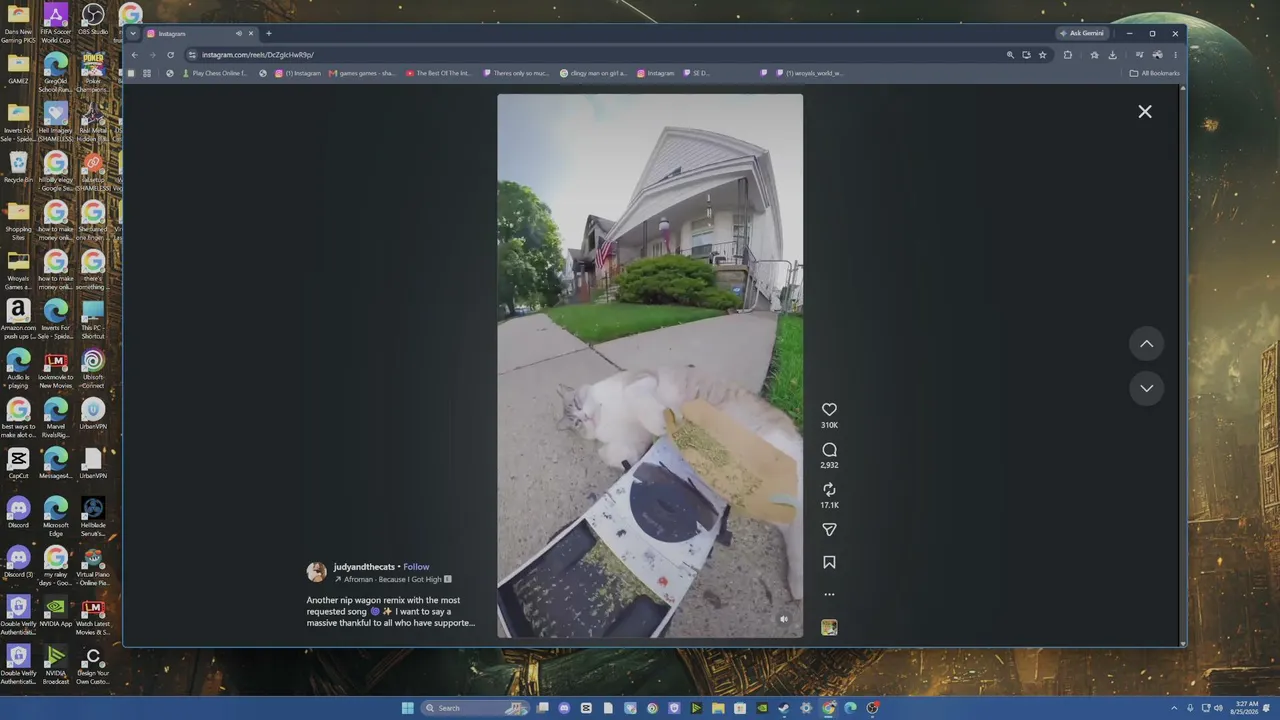1280x720 pixels.
Task: Open the comments on the reel
Action: 829,450
